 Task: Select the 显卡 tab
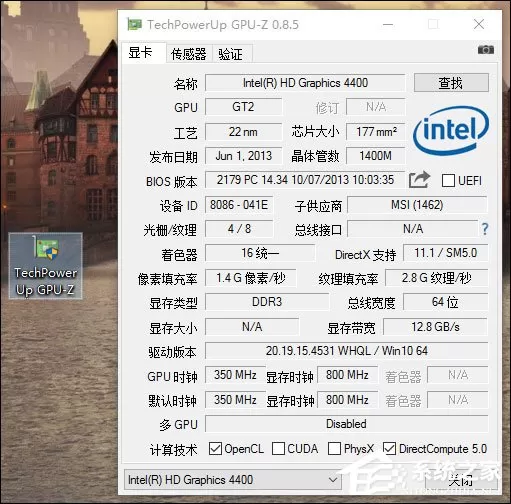point(140,53)
